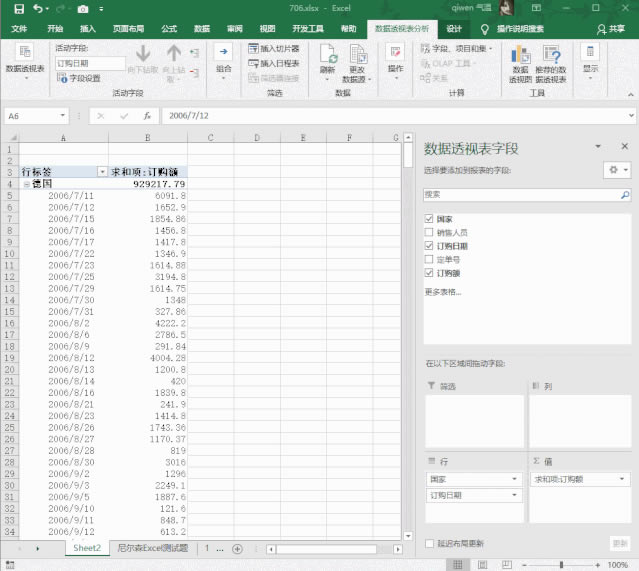Open the 文件 menu tab
Viewport: 639px width, 571px height.
click(19, 29)
